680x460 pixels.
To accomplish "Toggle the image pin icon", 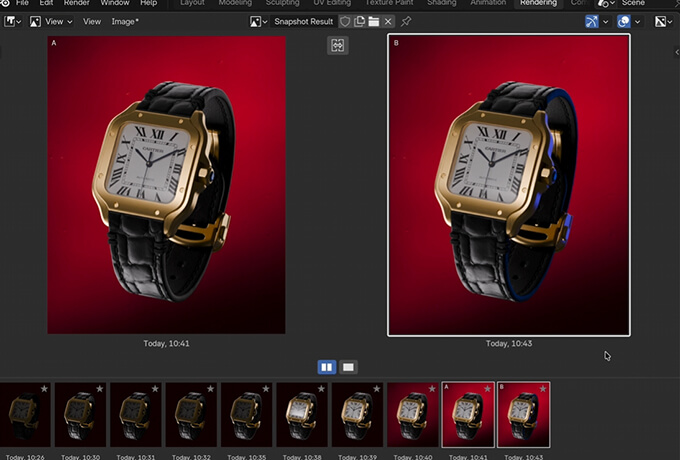I will [x=406, y=21].
